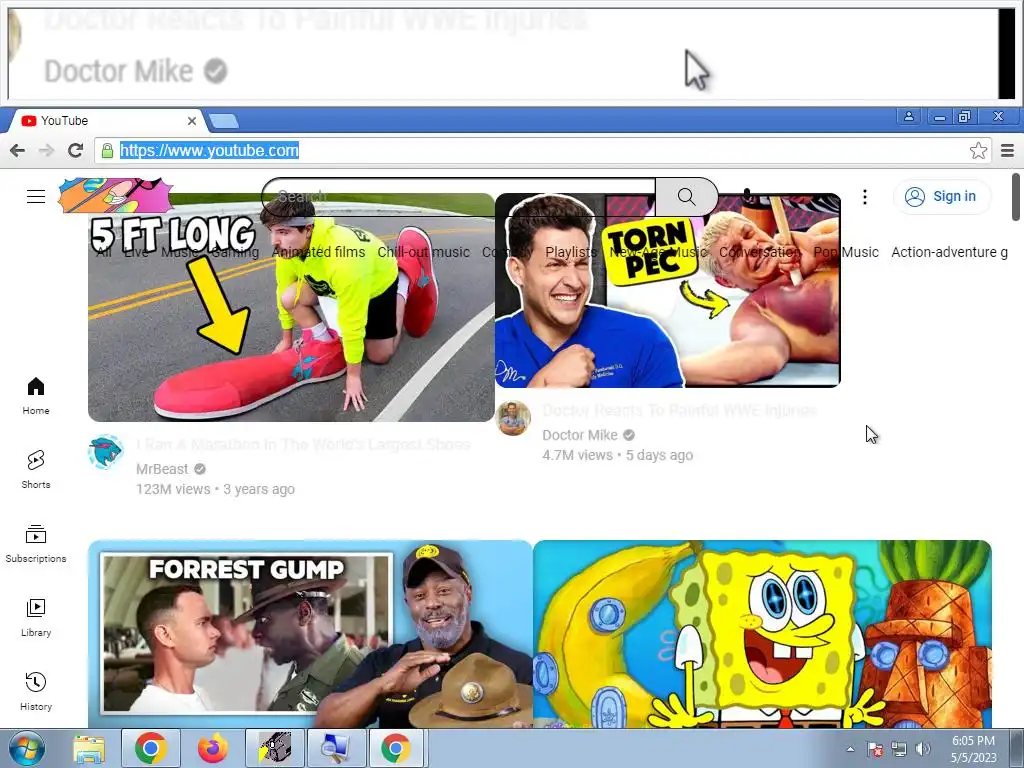Open File Explorer from taskbar
1024x768 pixels.
pos(89,748)
